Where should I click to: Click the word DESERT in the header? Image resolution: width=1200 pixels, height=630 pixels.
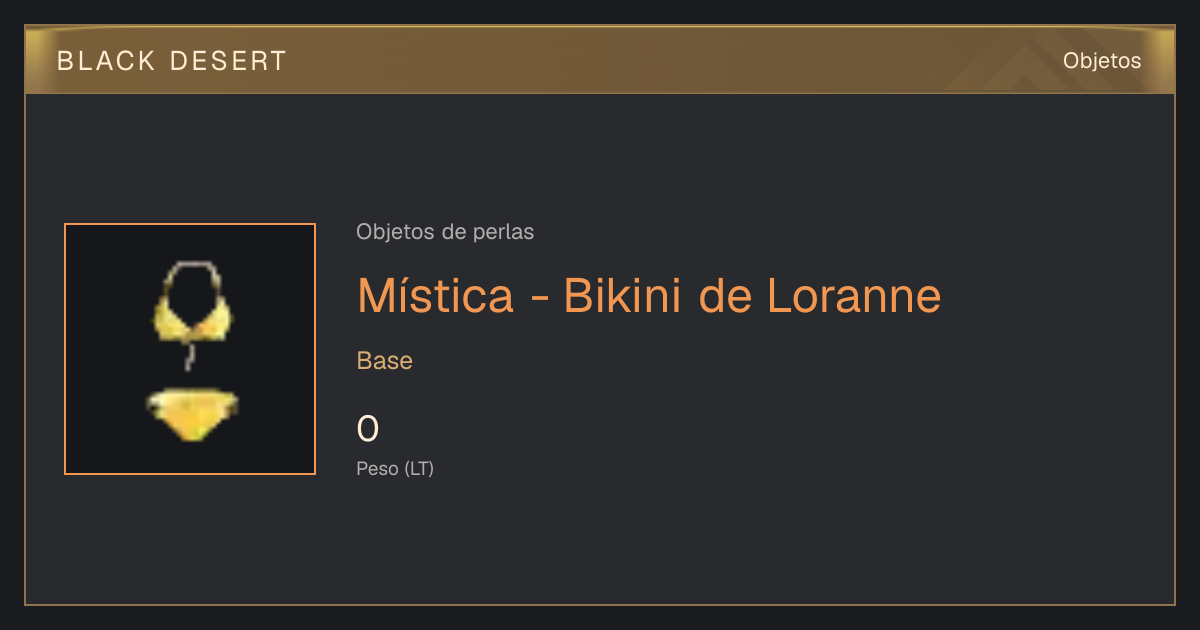point(229,61)
